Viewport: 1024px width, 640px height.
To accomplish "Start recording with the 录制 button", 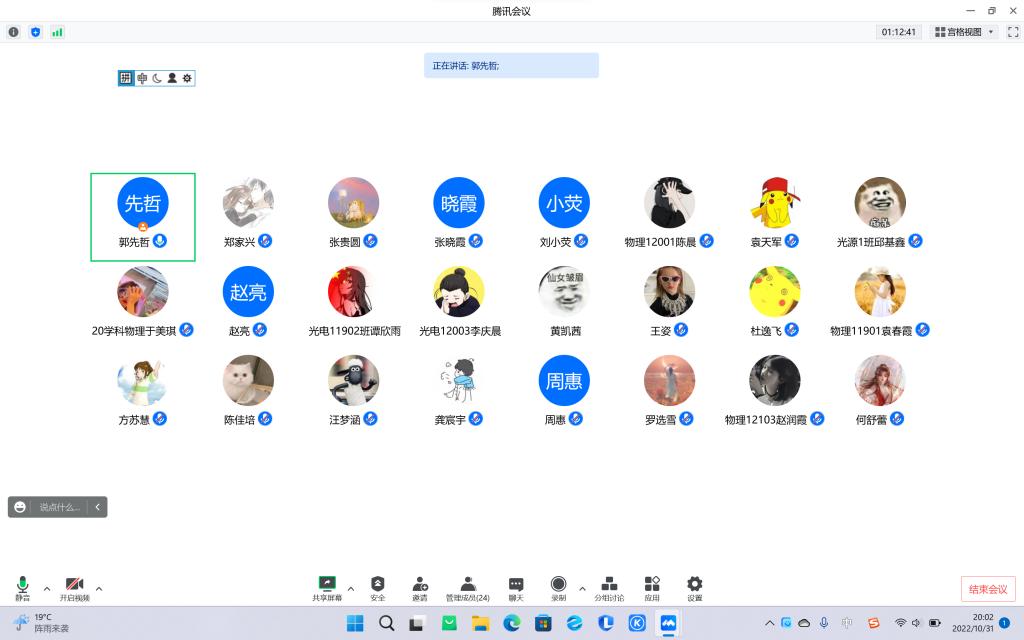I will click(558, 587).
